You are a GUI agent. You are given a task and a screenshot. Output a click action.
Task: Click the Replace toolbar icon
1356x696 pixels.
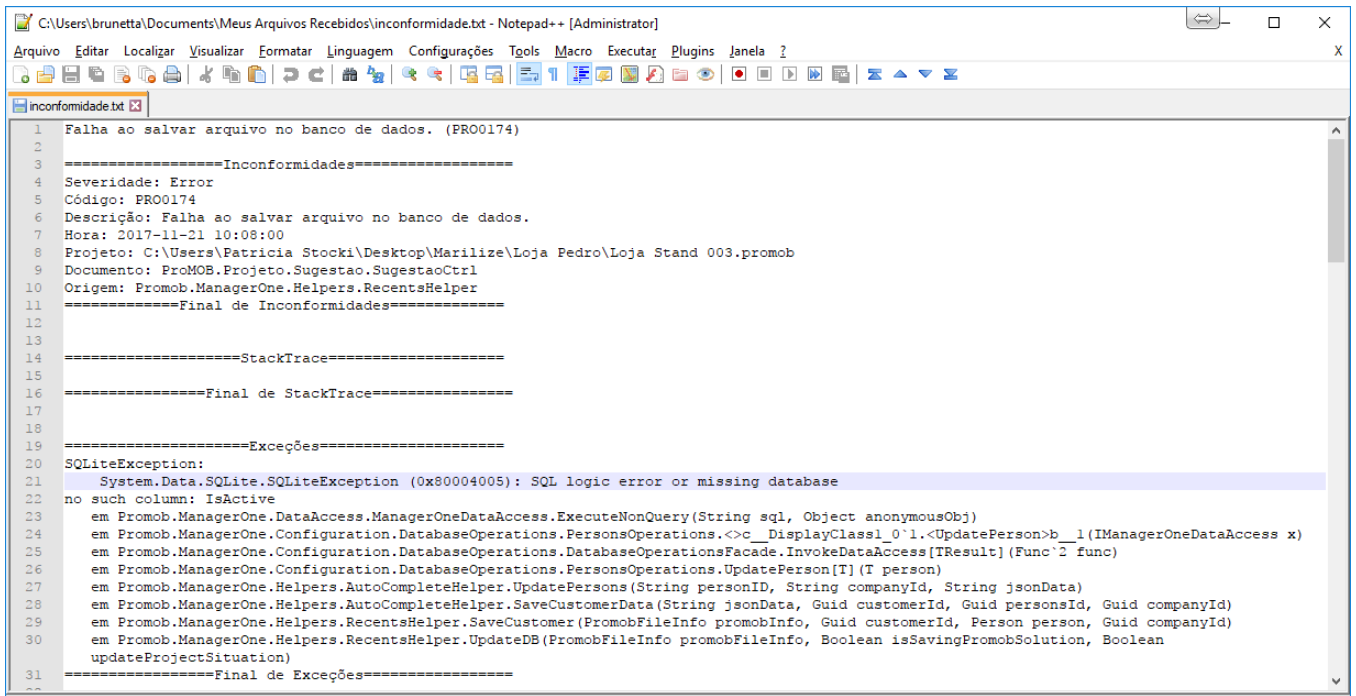(375, 74)
